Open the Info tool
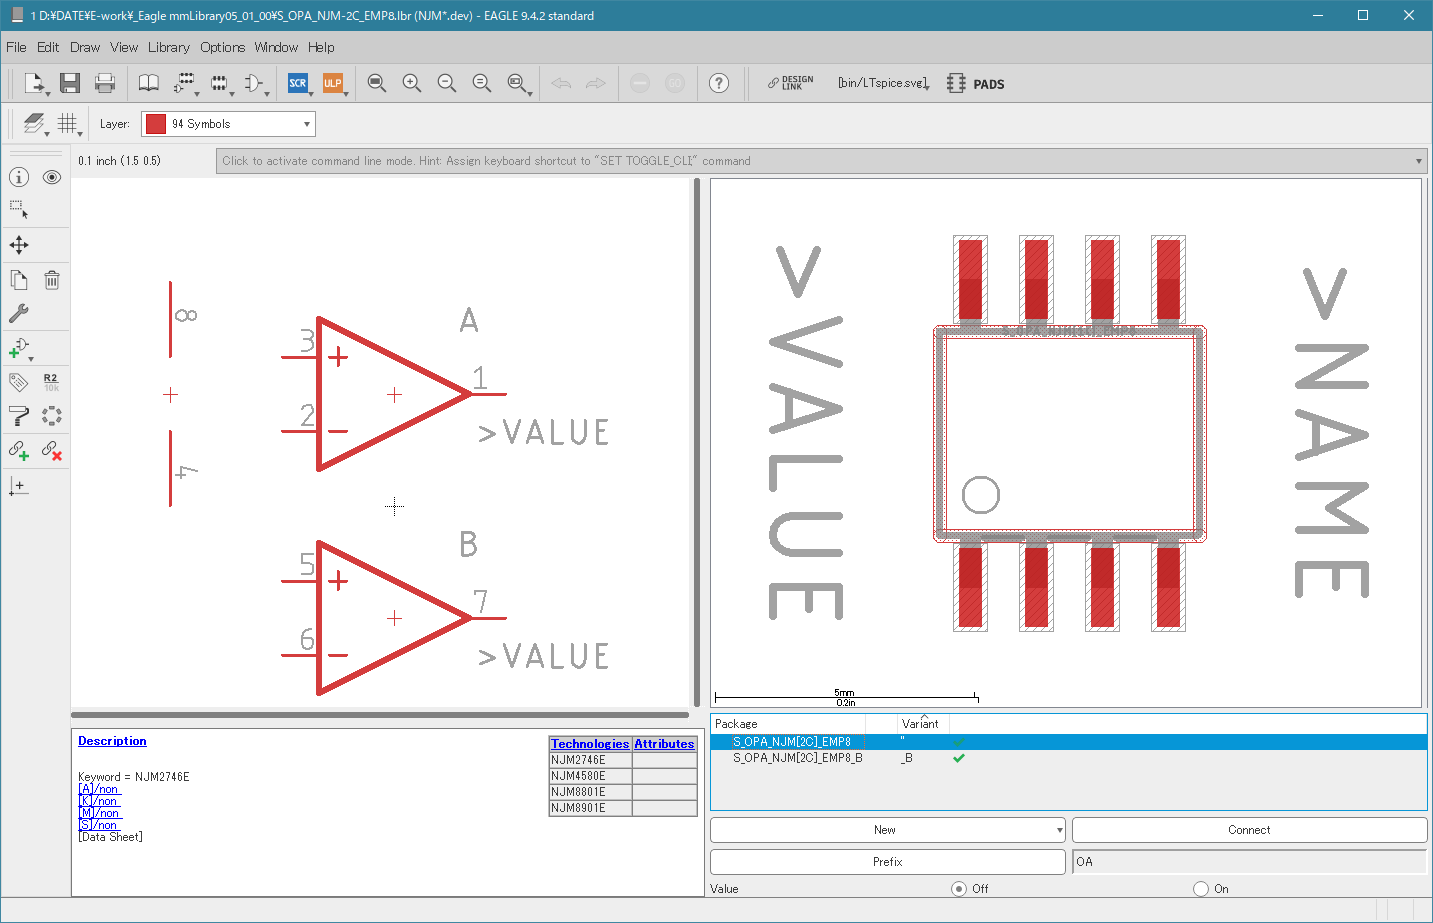 pos(19,177)
